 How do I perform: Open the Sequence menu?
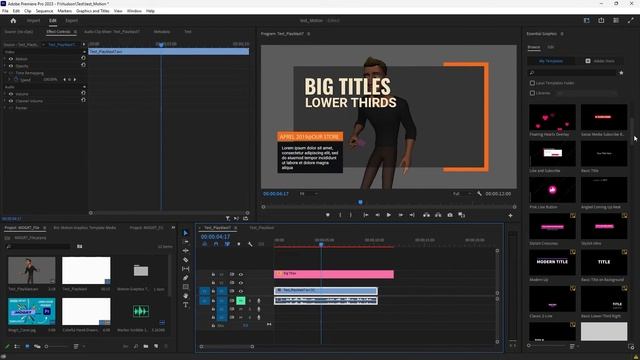(44, 11)
